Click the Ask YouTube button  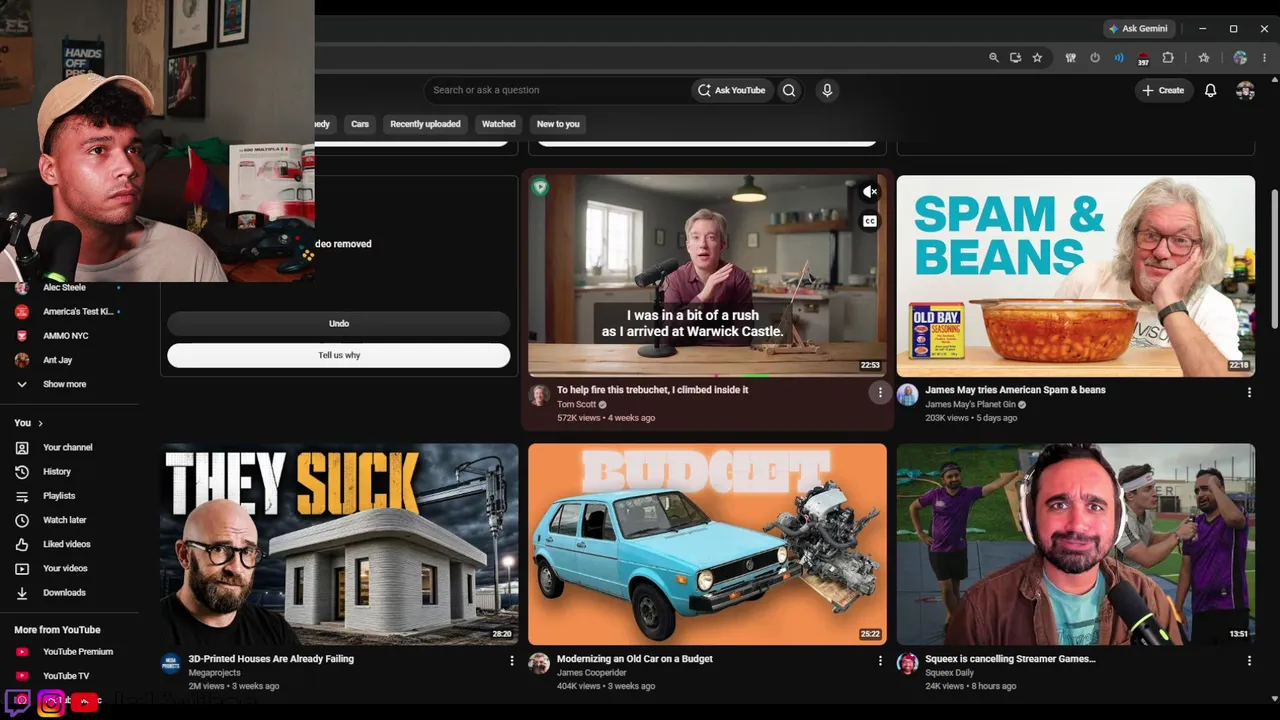click(732, 90)
